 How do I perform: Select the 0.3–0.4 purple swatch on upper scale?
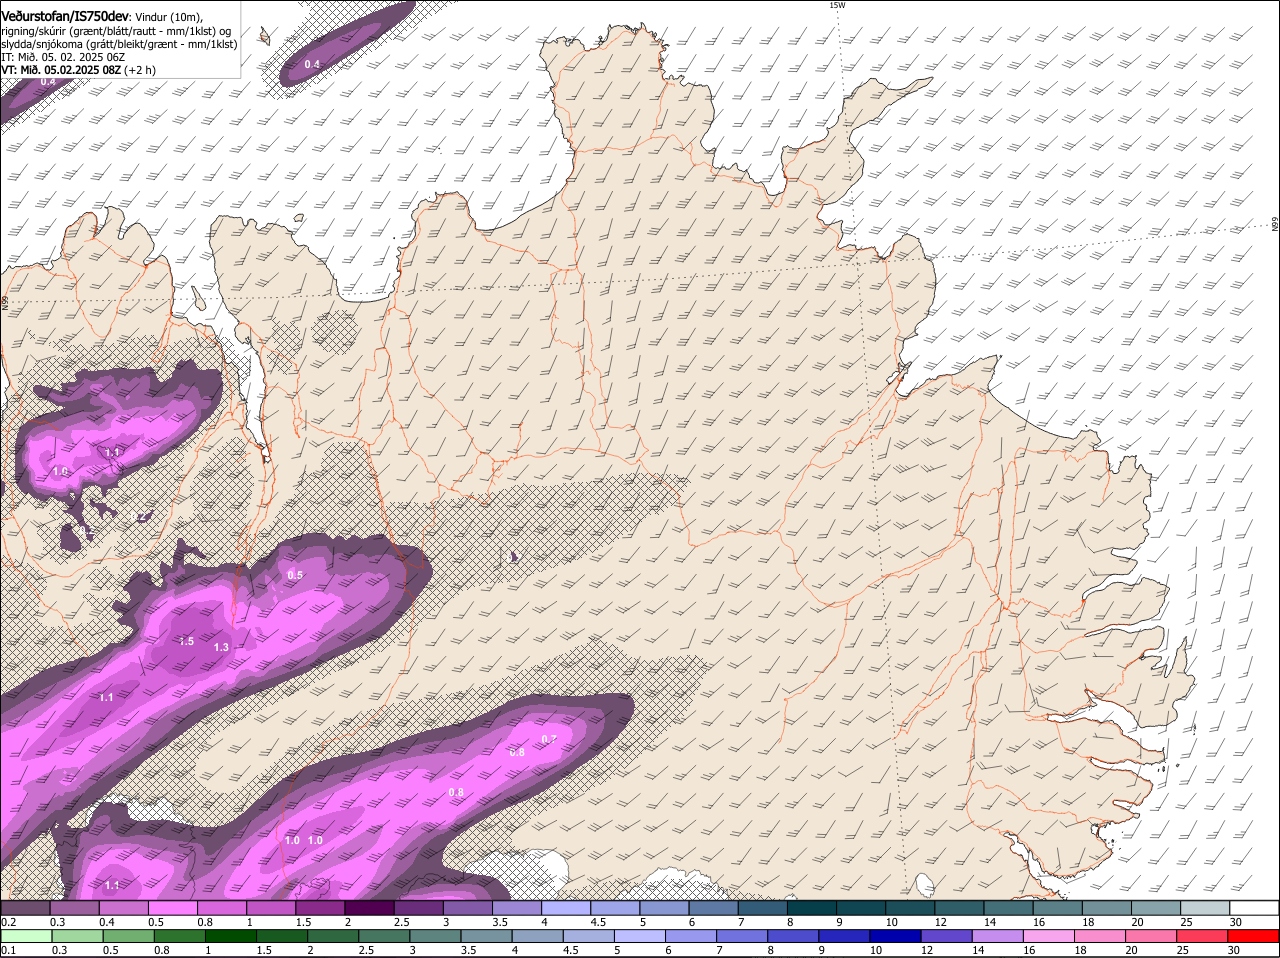tap(74, 907)
